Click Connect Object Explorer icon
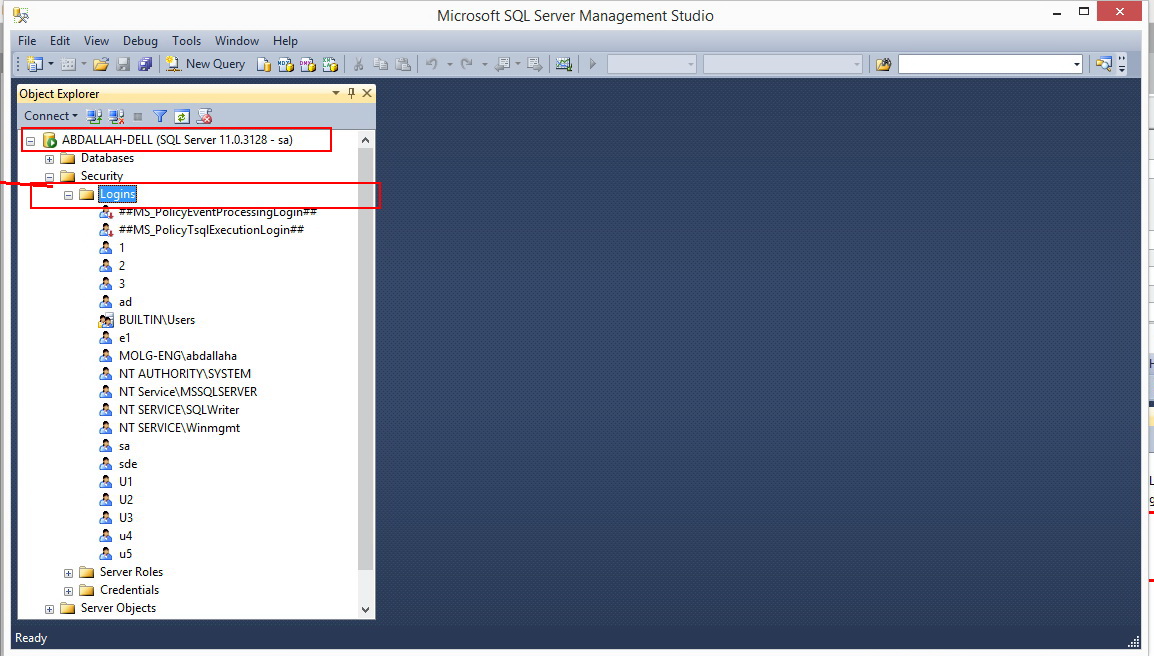 [94, 116]
